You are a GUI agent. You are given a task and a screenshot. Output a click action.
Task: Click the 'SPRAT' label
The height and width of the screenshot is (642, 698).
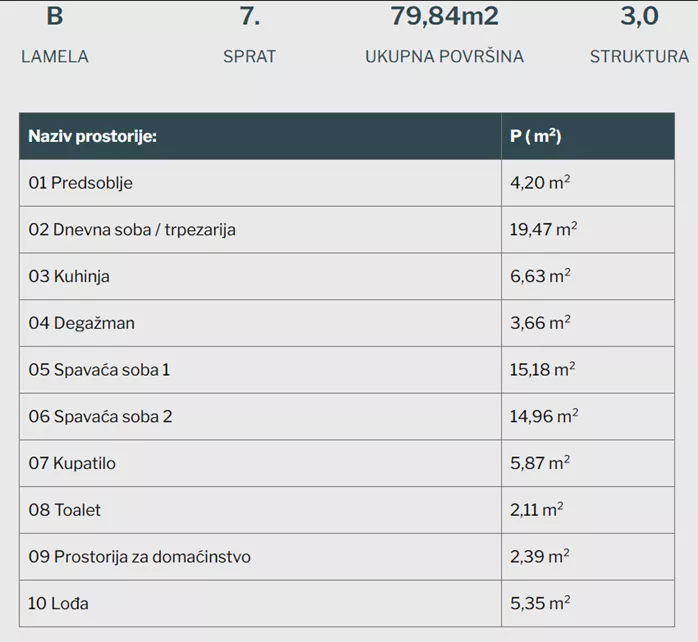[249, 57]
